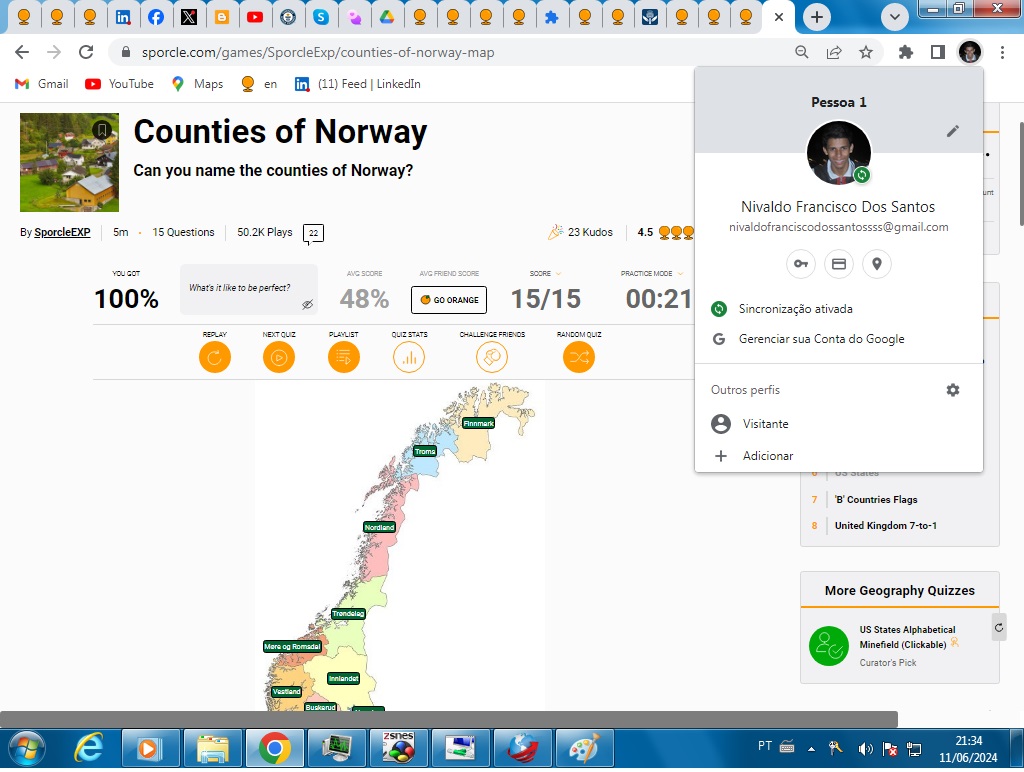Add quiz to a Playlist
The width and height of the screenshot is (1024, 772).
point(343,356)
